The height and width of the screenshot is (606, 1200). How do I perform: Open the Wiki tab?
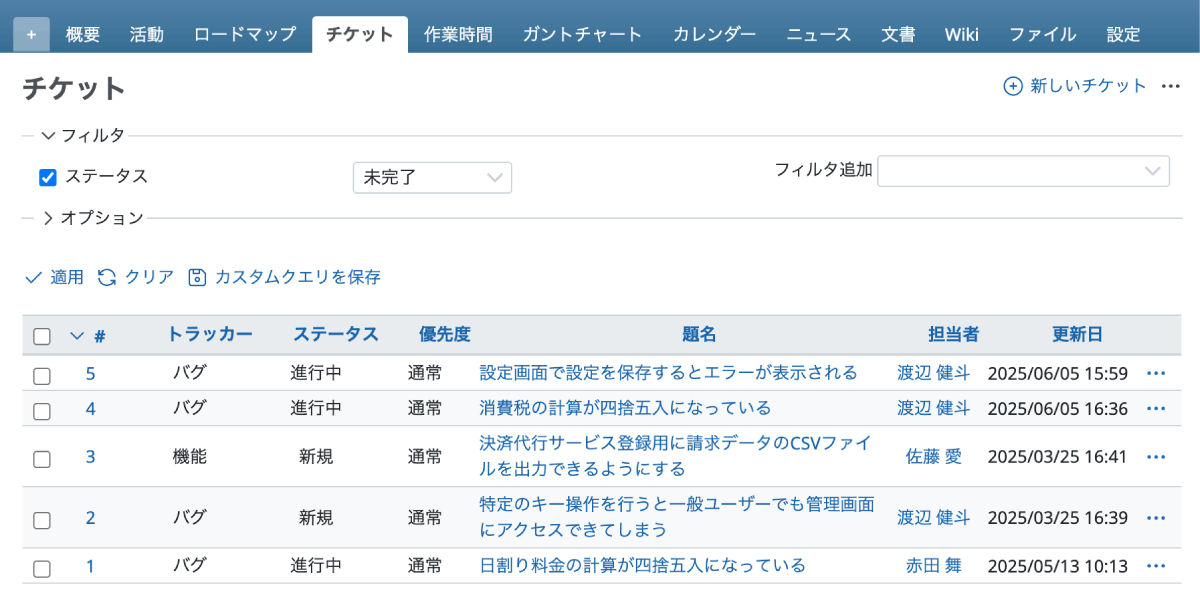(961, 35)
